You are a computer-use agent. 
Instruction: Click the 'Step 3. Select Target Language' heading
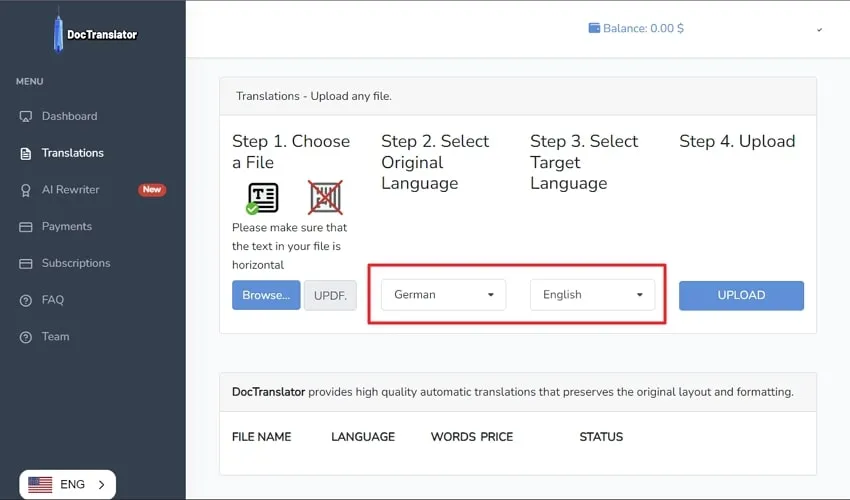pyautogui.click(x=584, y=162)
